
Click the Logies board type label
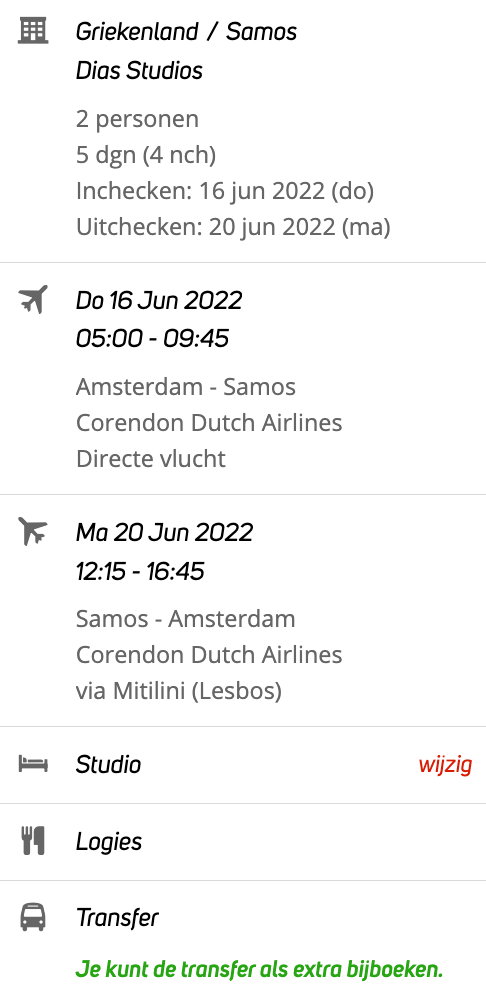pyautogui.click(x=109, y=842)
